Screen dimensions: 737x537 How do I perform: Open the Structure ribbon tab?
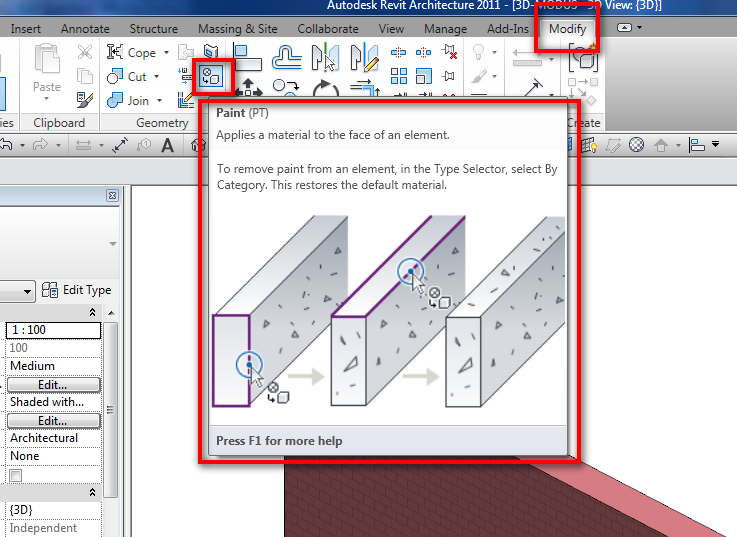154,29
